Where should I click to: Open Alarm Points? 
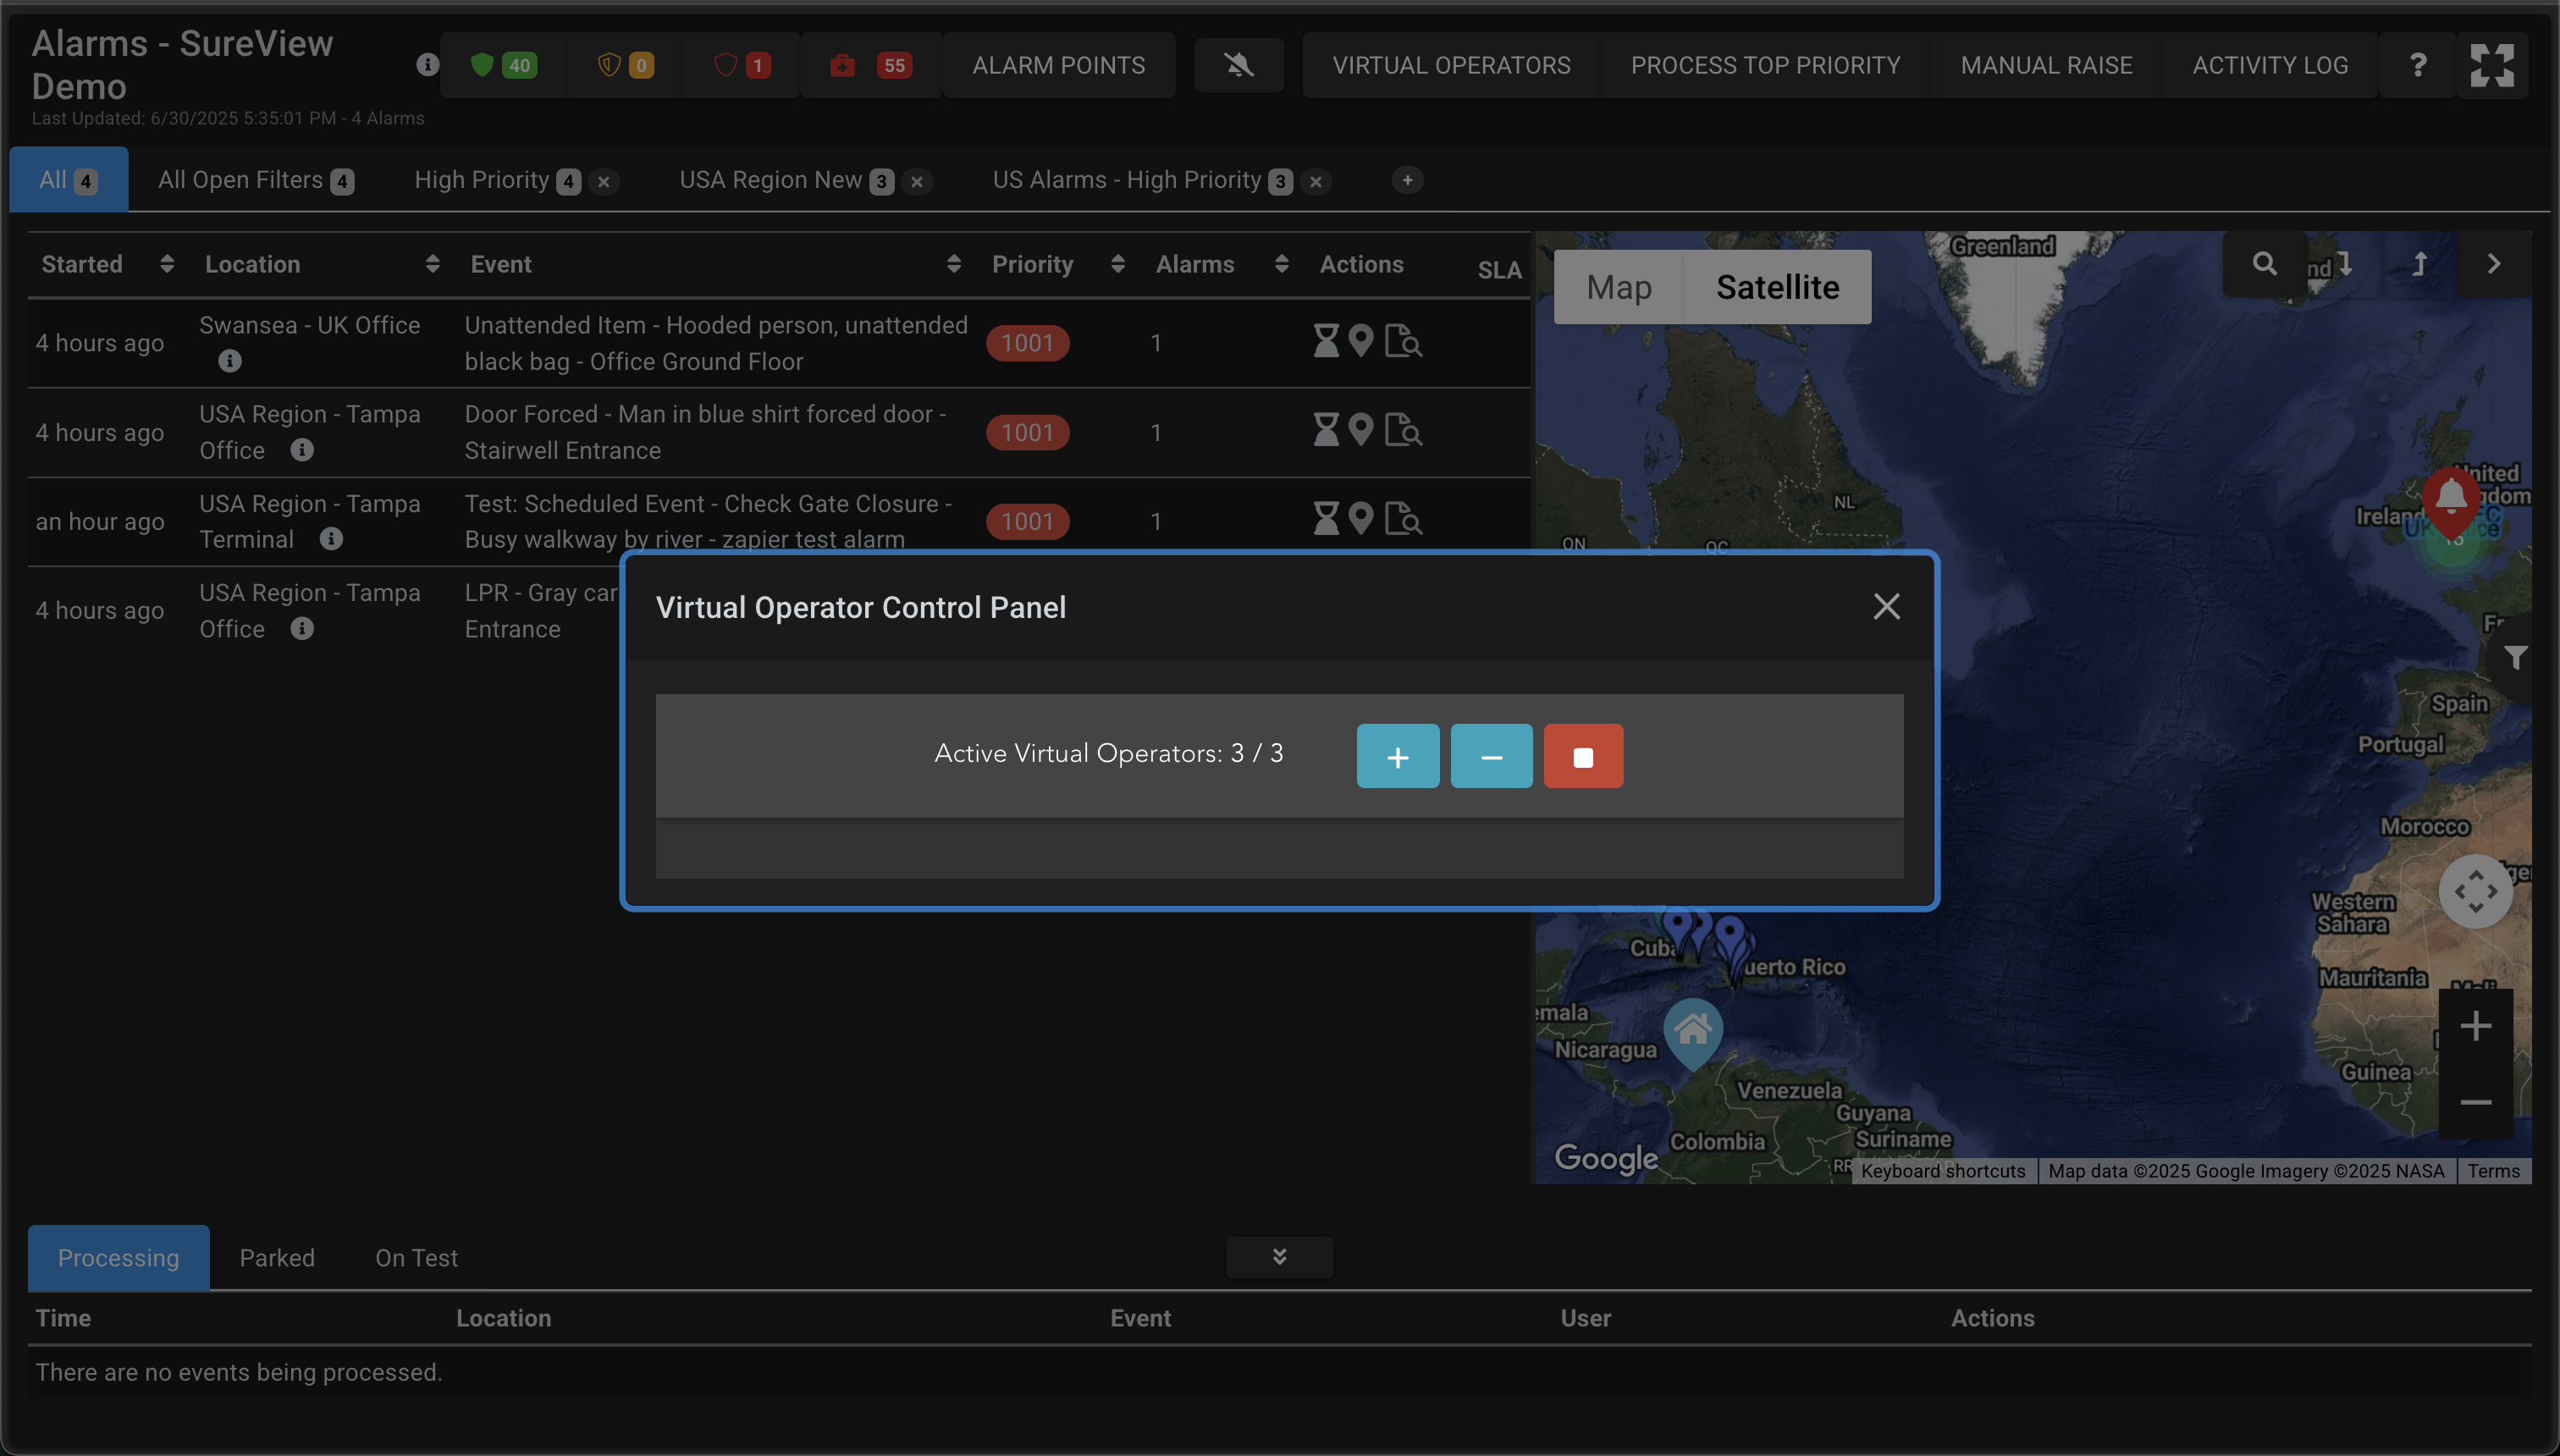point(1058,66)
